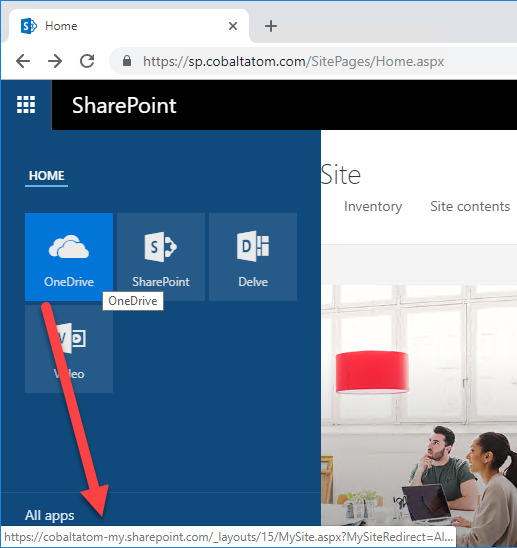Open the Delve app tile
The width and height of the screenshot is (517, 548).
[x=253, y=257]
